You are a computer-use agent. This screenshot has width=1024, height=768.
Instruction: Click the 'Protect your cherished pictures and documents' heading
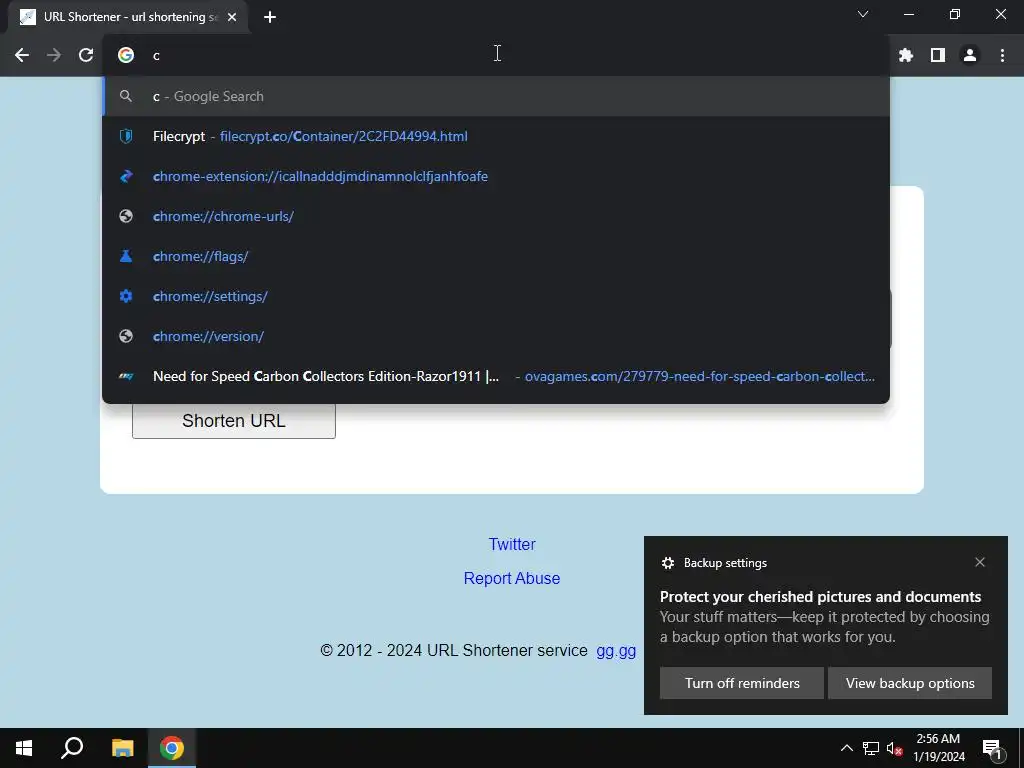pos(820,597)
